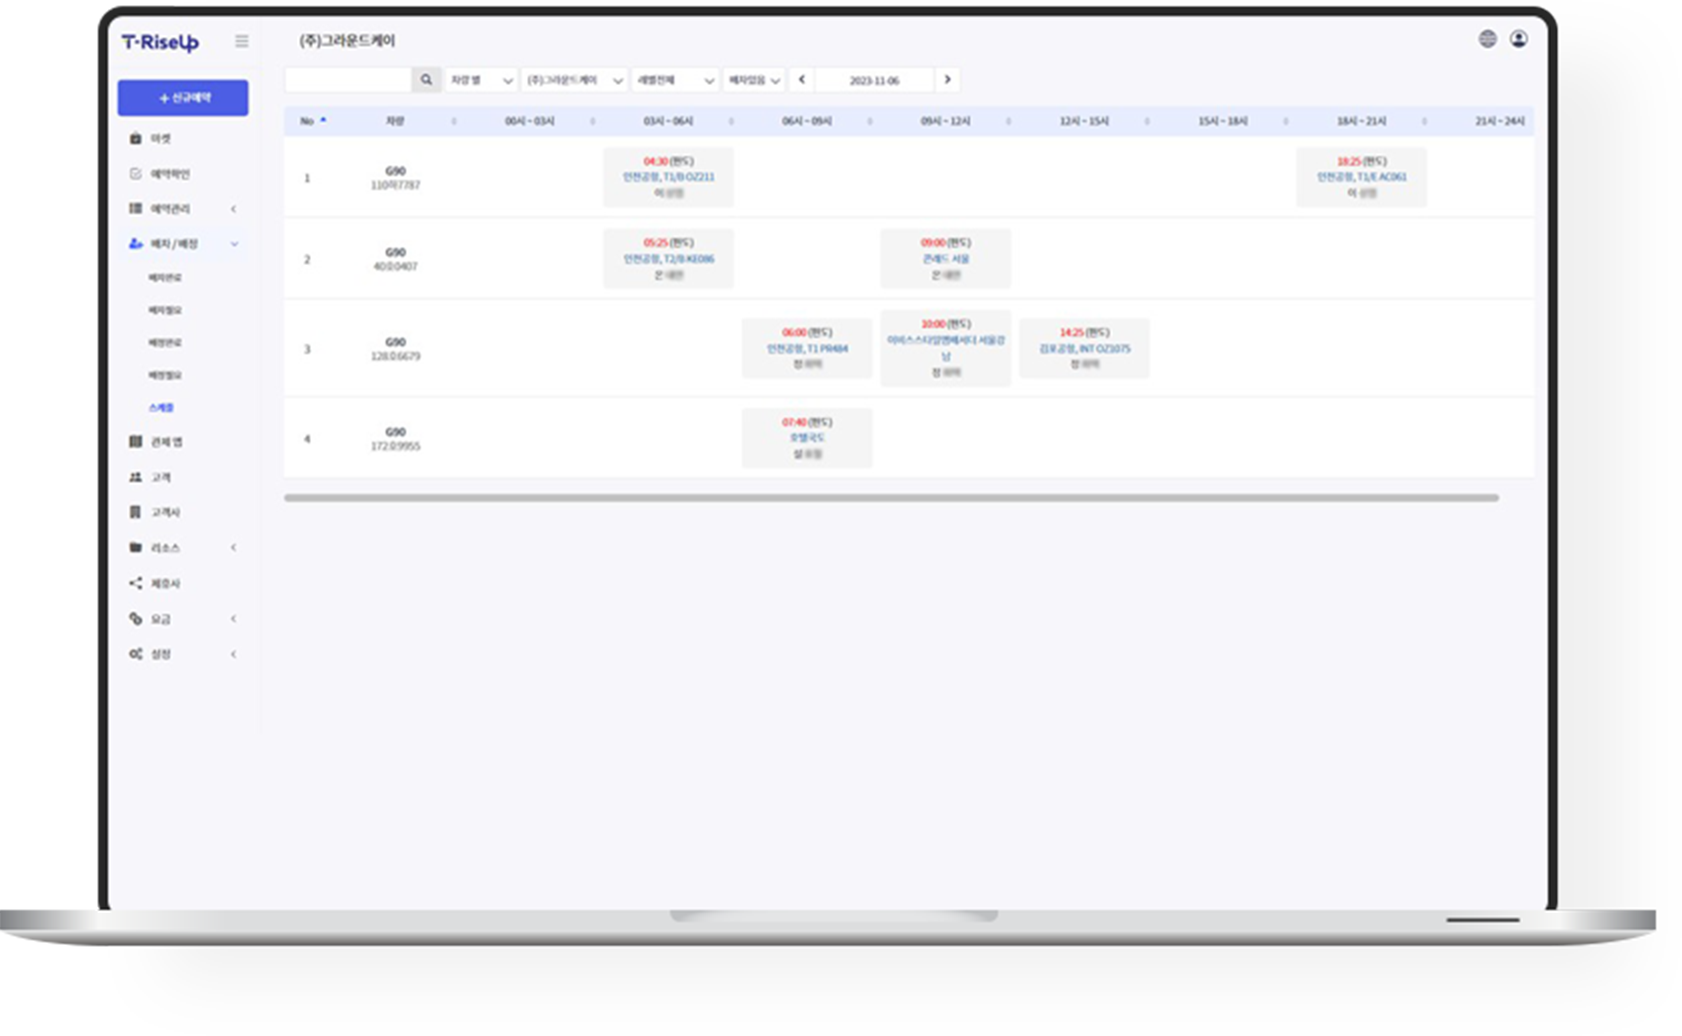Image resolution: width=1682 pixels, height=1036 pixels.
Task: Expand the 설정 sidebar chevron
Action: click(234, 654)
